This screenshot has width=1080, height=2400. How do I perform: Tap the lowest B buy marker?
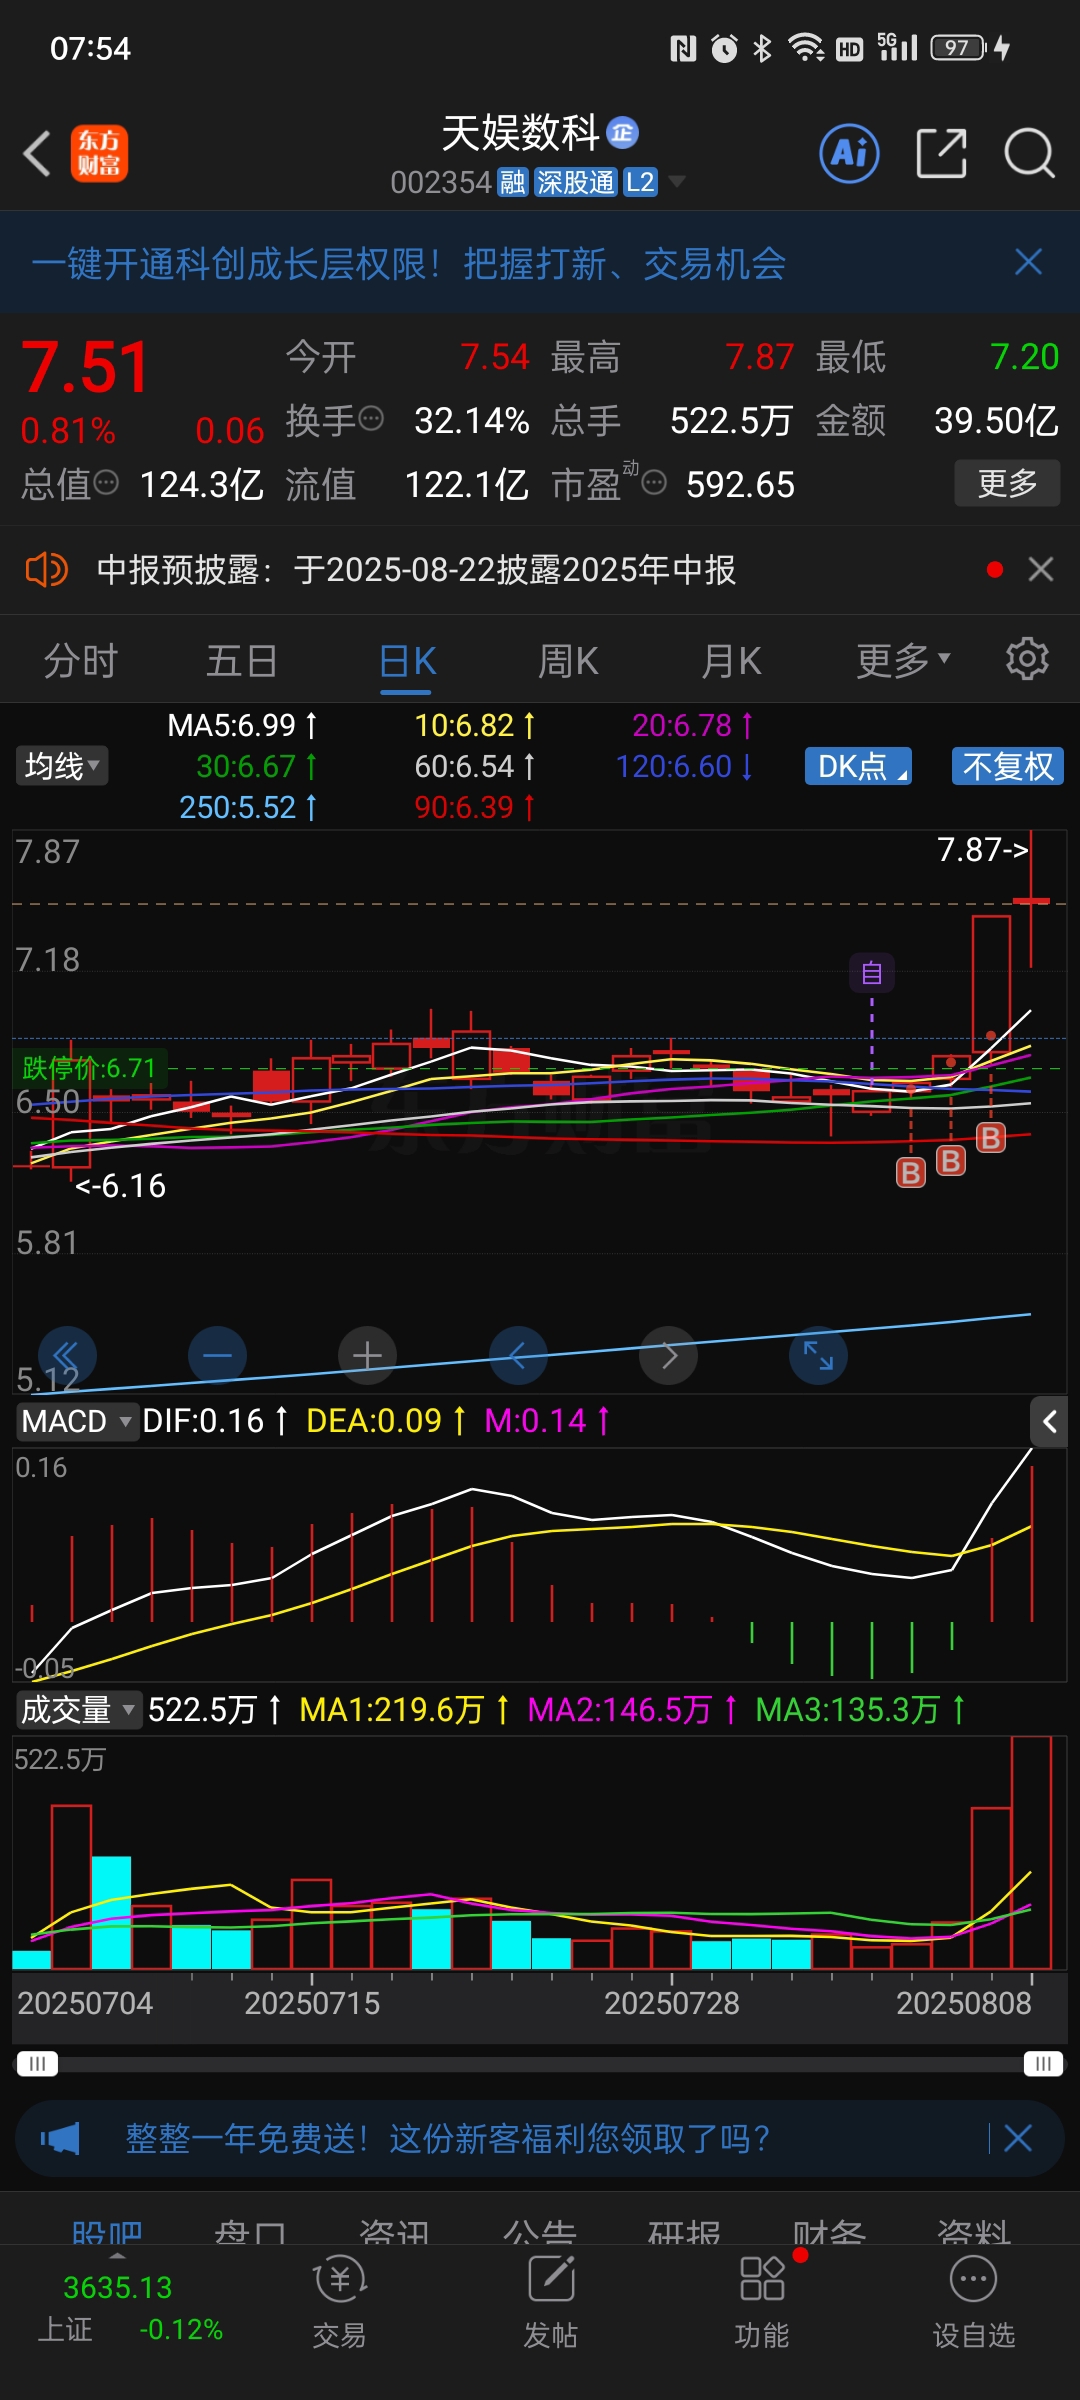pos(910,1172)
